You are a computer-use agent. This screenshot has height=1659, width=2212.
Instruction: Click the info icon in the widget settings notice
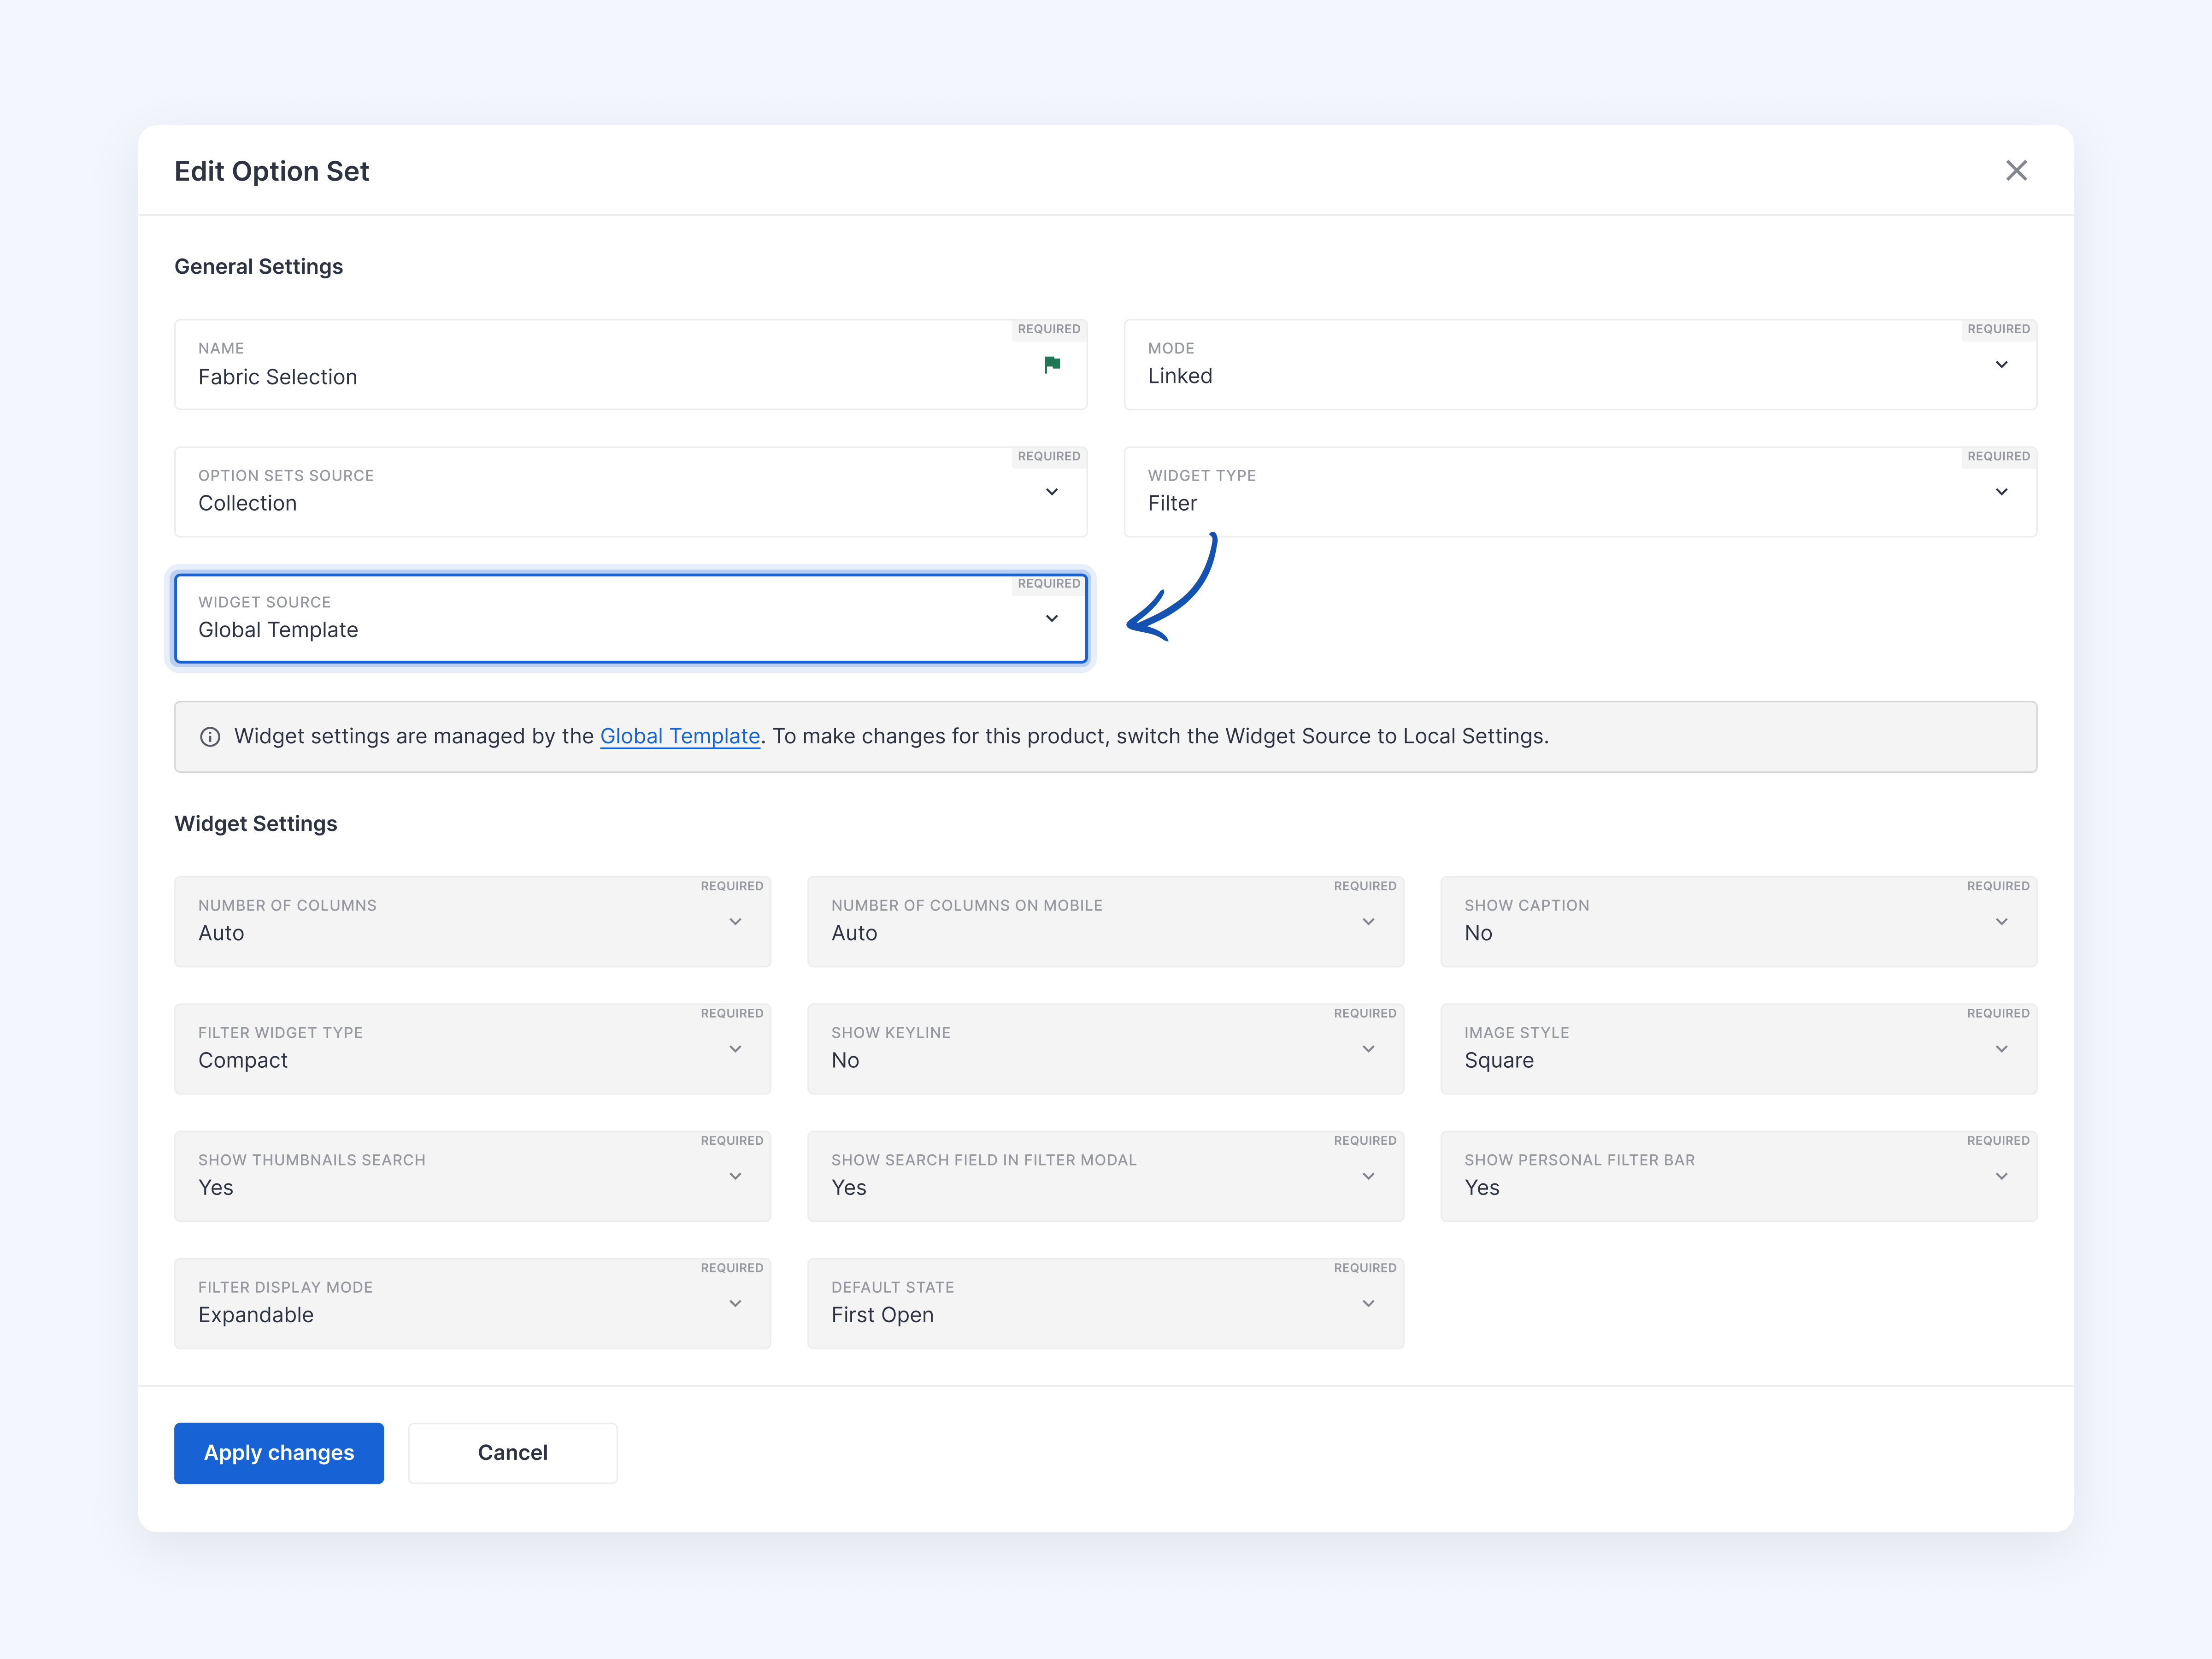210,736
